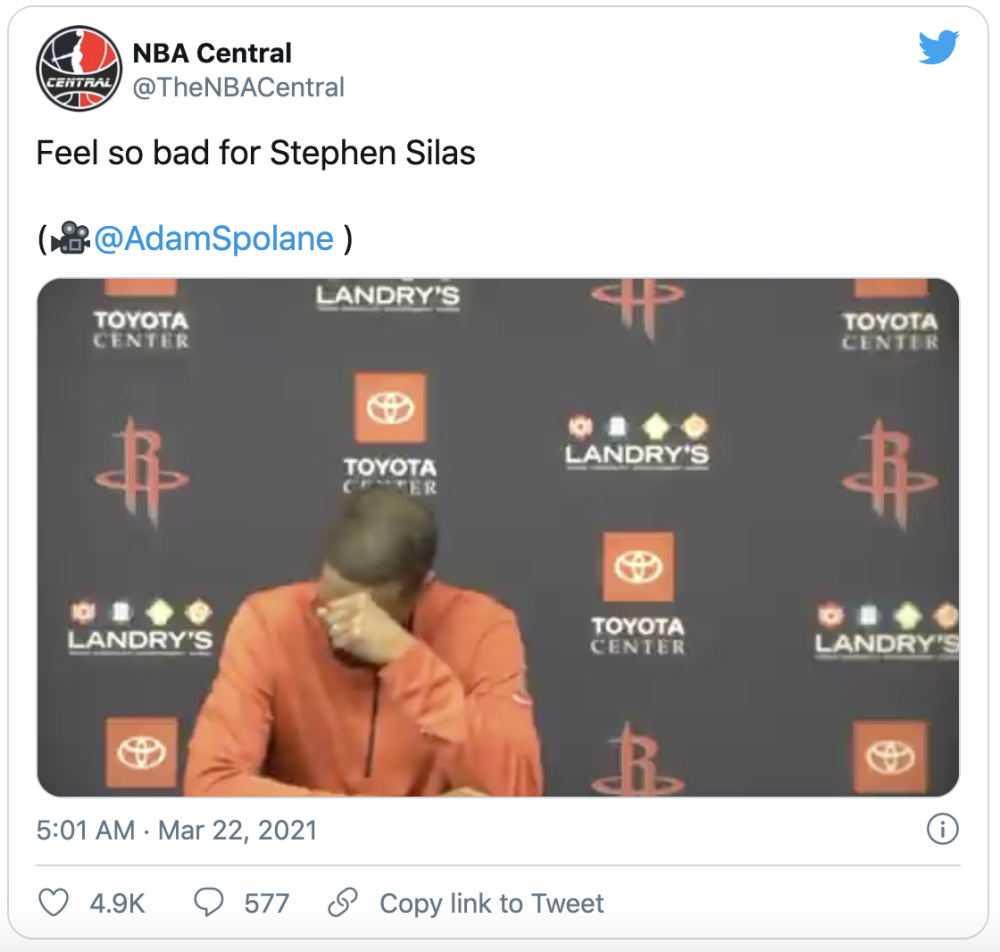Open the @TheNBACentral handle
The height and width of the screenshot is (952, 1000).
(239, 87)
